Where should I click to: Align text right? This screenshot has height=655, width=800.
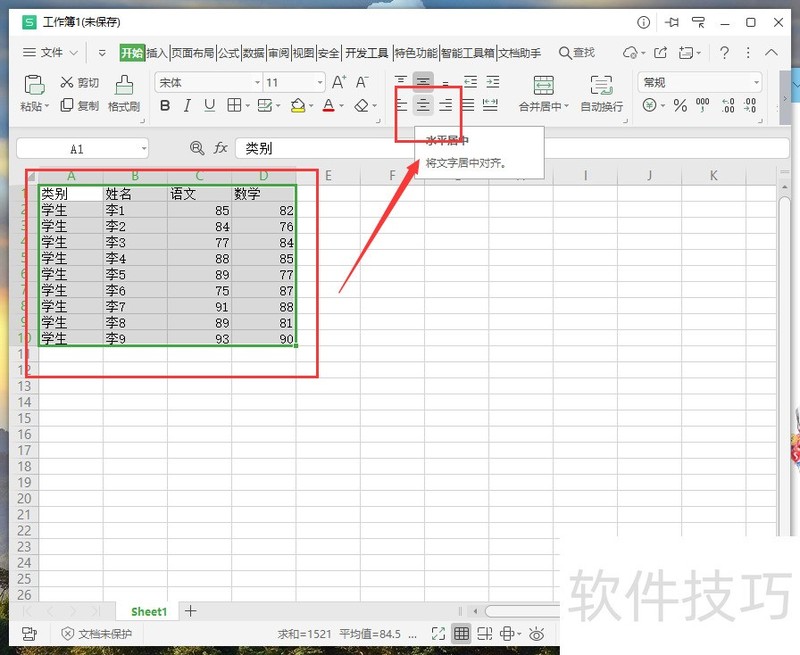(x=445, y=106)
